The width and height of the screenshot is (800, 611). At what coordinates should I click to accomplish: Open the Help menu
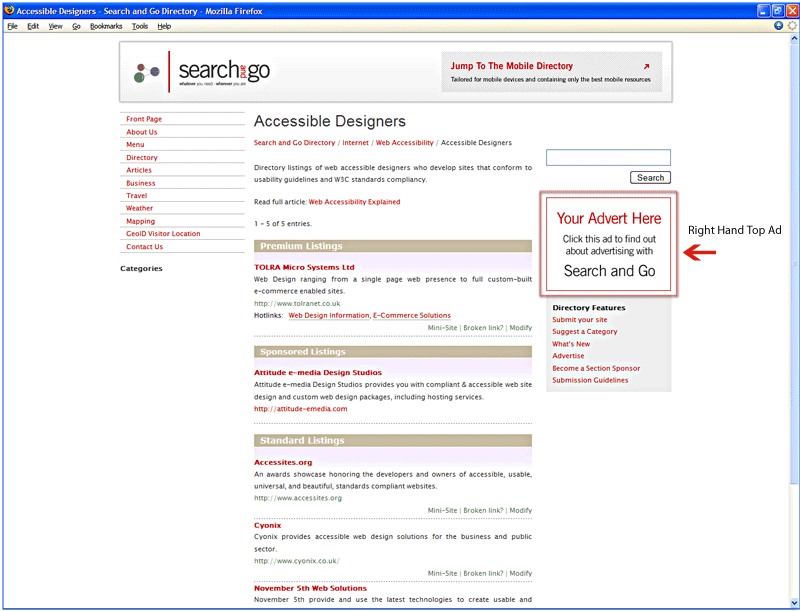[x=164, y=26]
